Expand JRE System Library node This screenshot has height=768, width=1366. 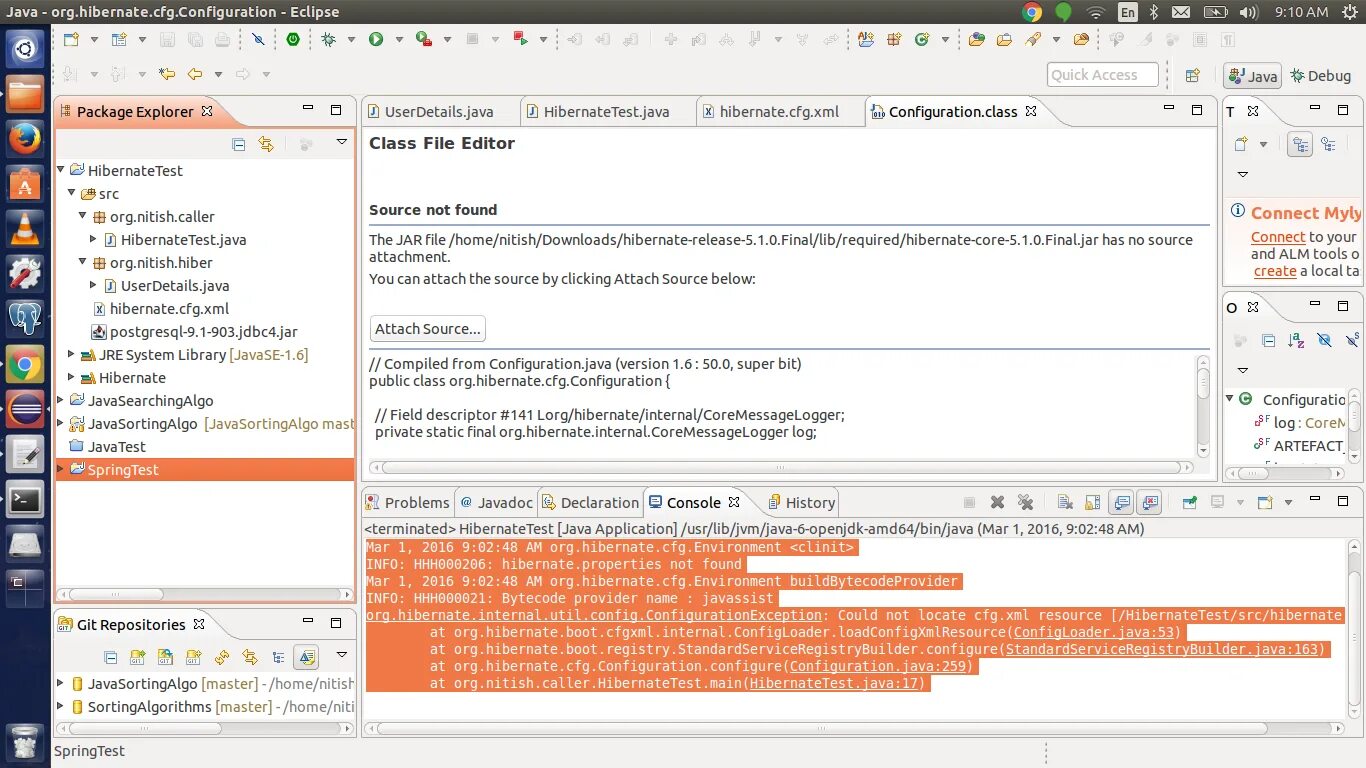[x=71, y=354]
